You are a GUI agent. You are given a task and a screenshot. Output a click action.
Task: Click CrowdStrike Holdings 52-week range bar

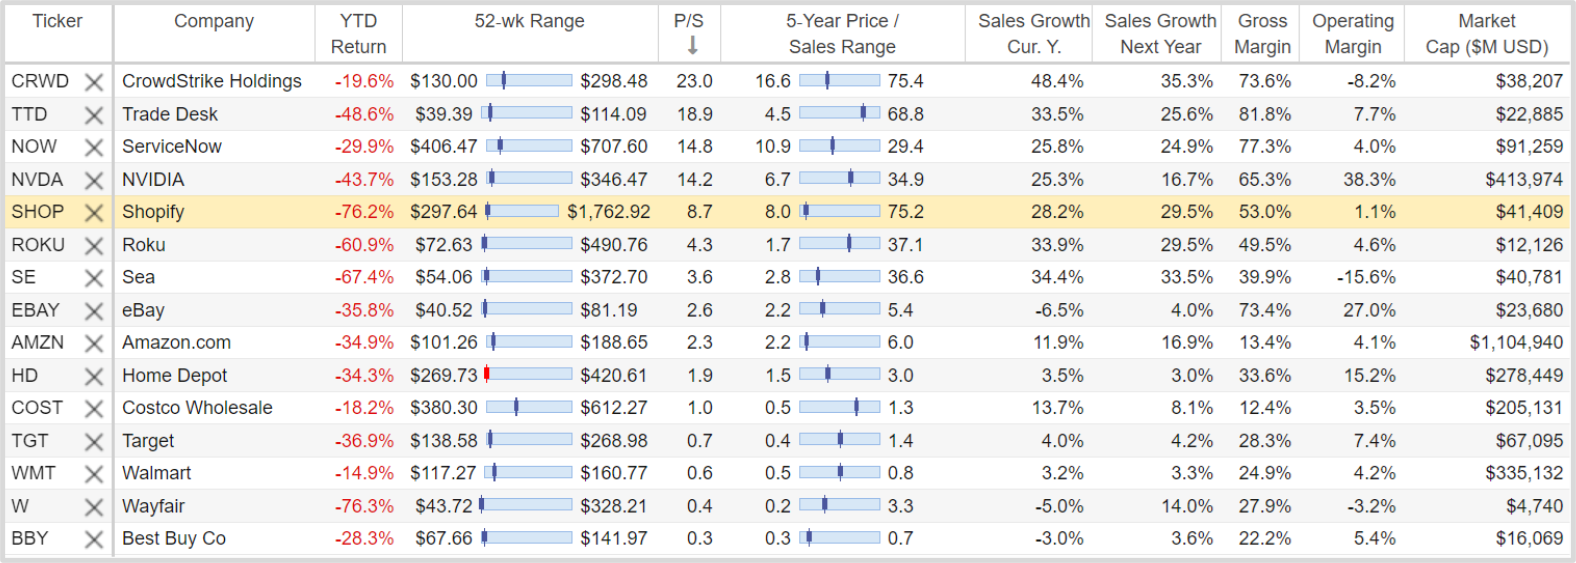529,81
